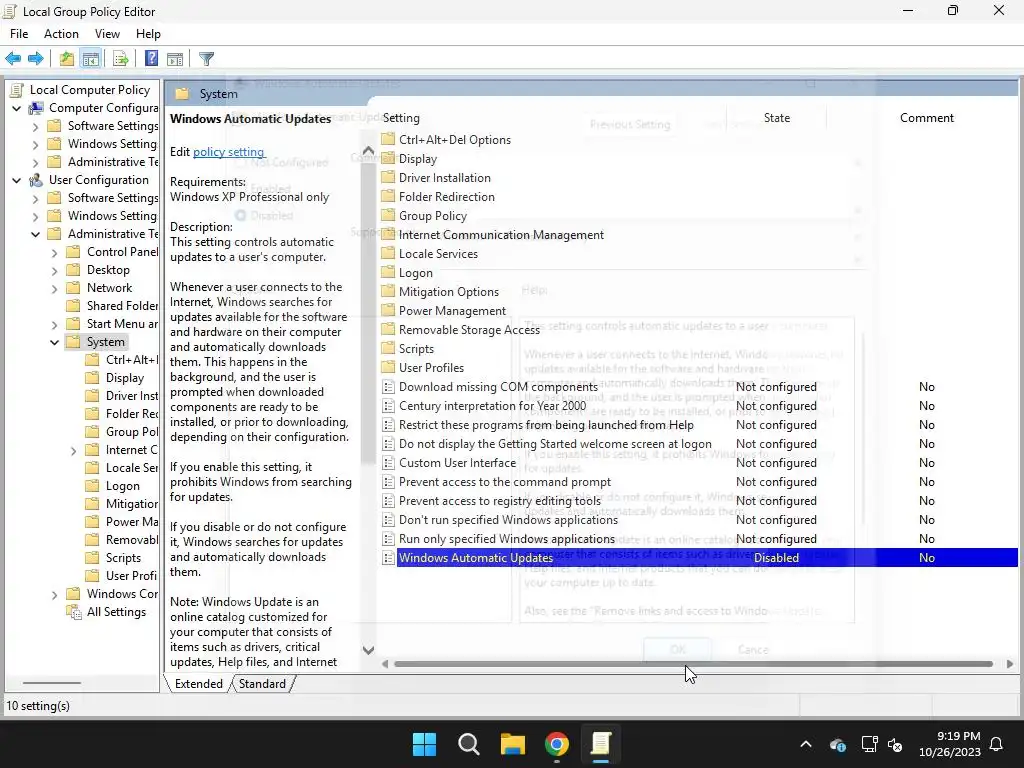Collapse Administrative Templates under User Configuration
The image size is (1024, 768).
click(x=36, y=234)
